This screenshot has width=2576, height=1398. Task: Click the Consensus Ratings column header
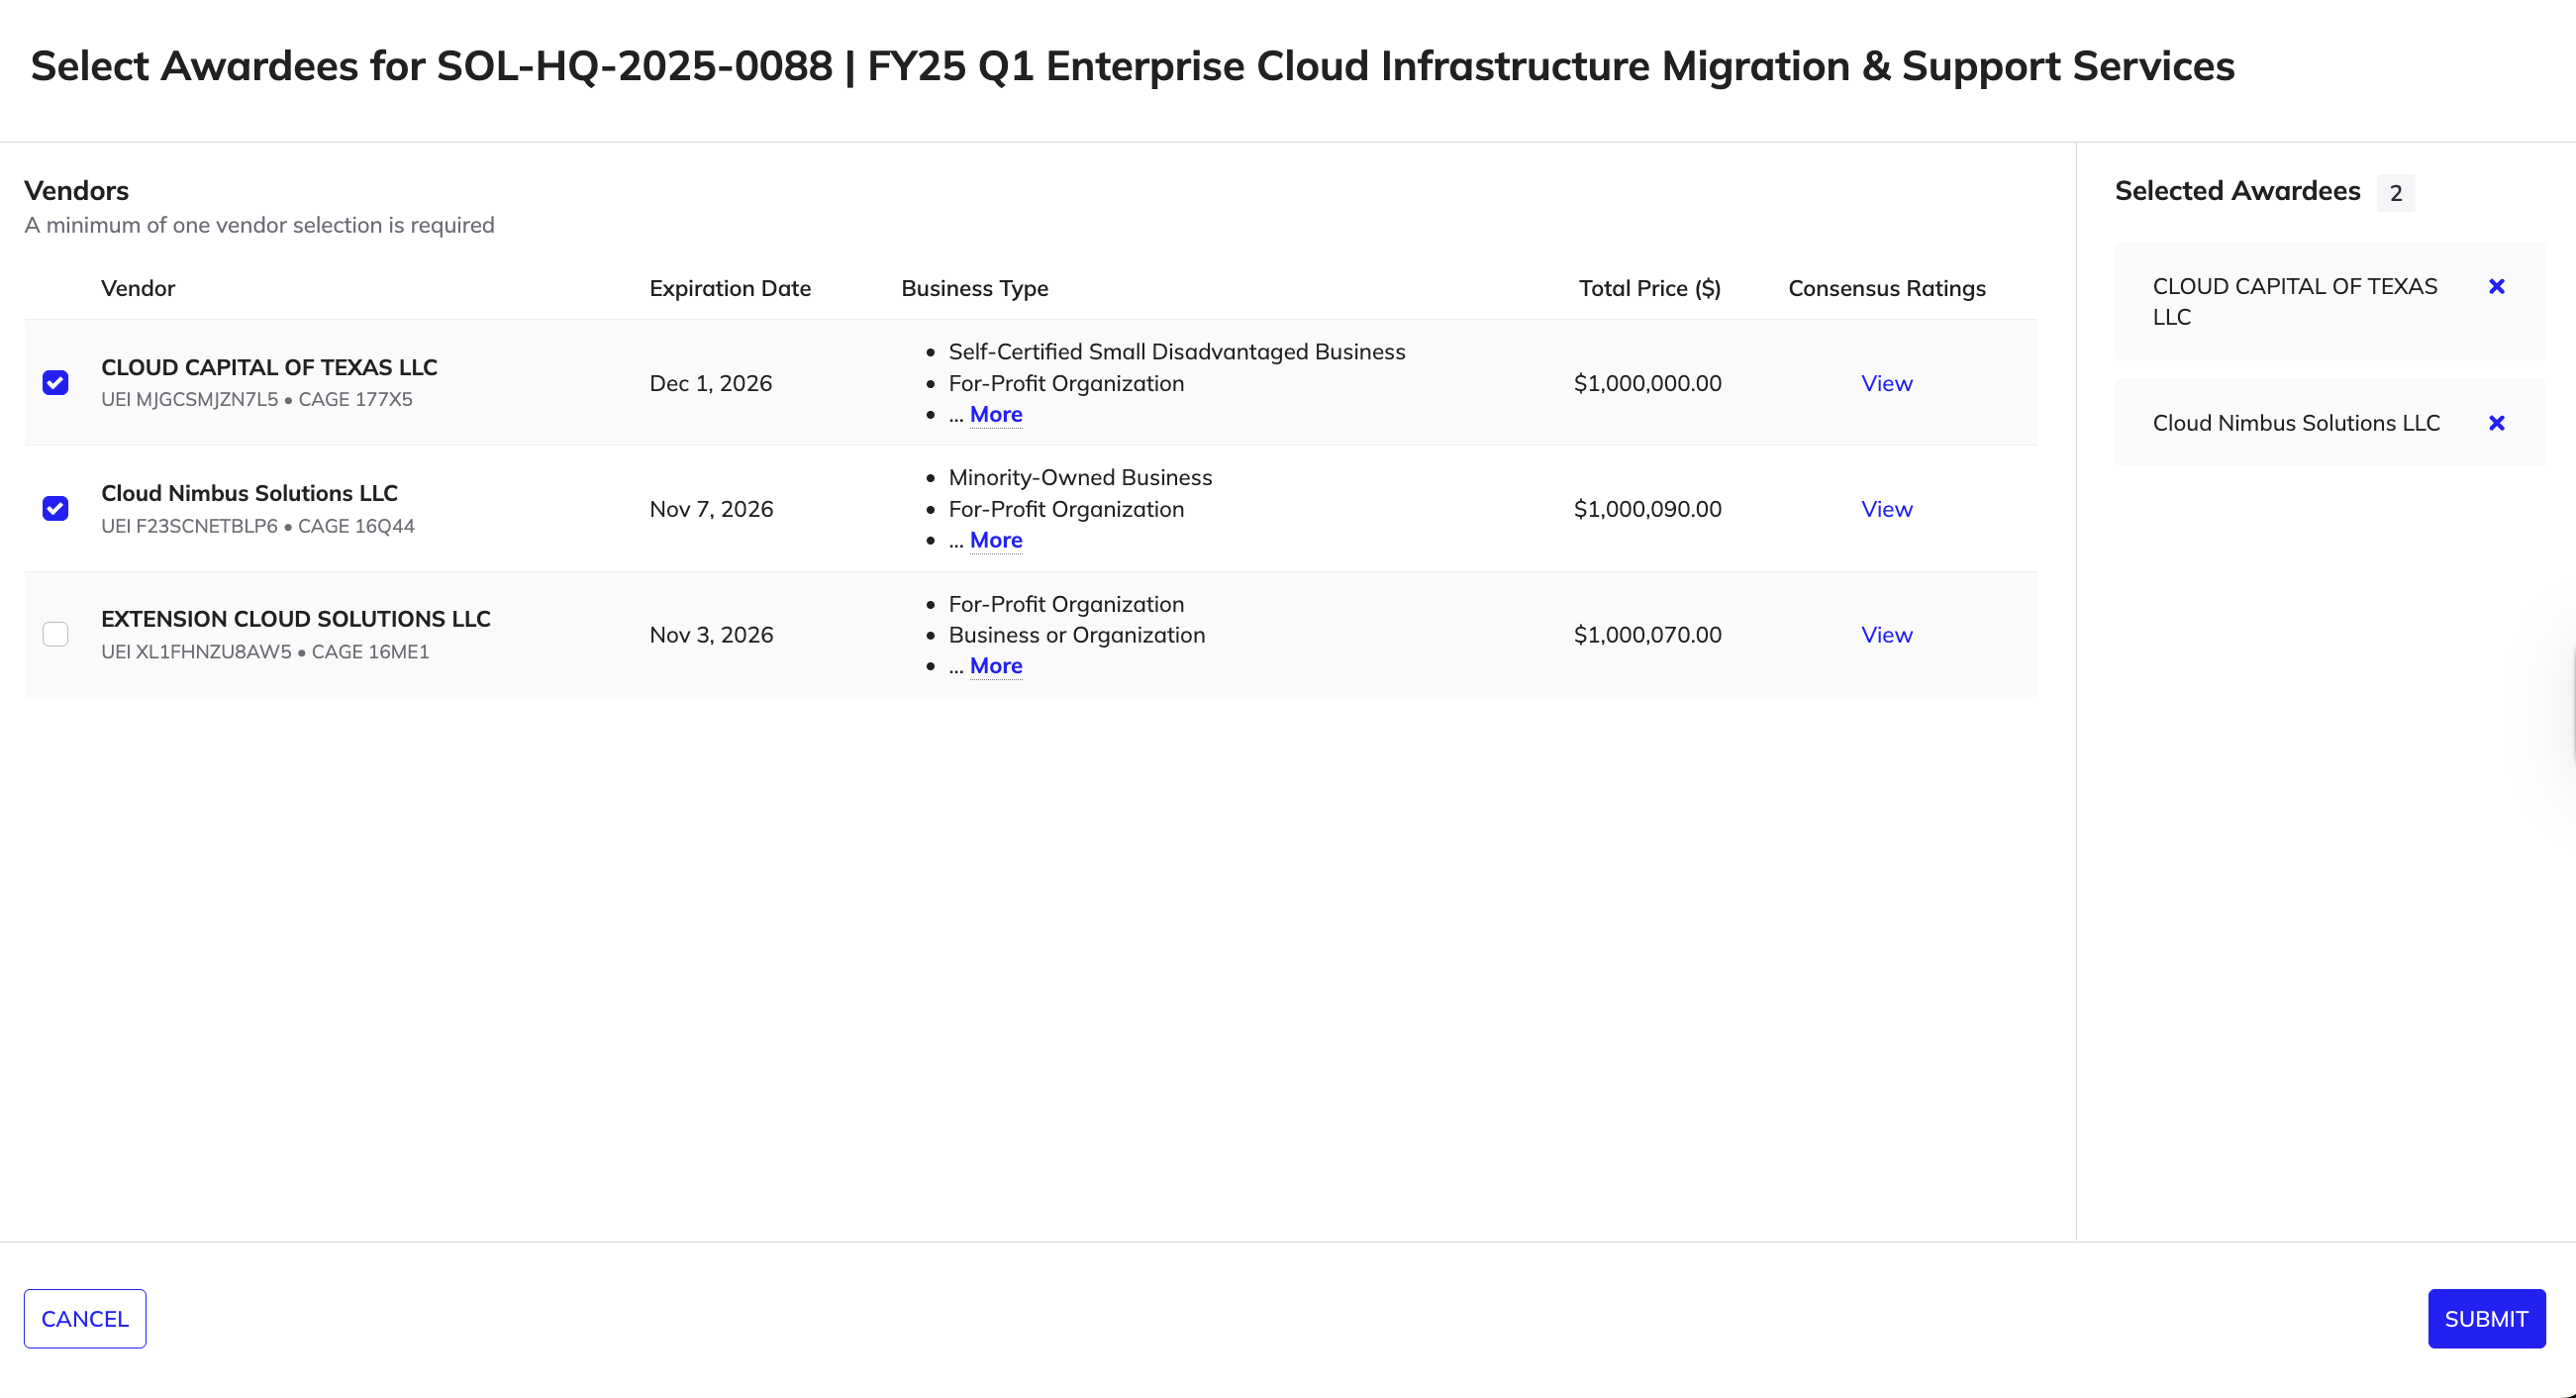click(1886, 288)
